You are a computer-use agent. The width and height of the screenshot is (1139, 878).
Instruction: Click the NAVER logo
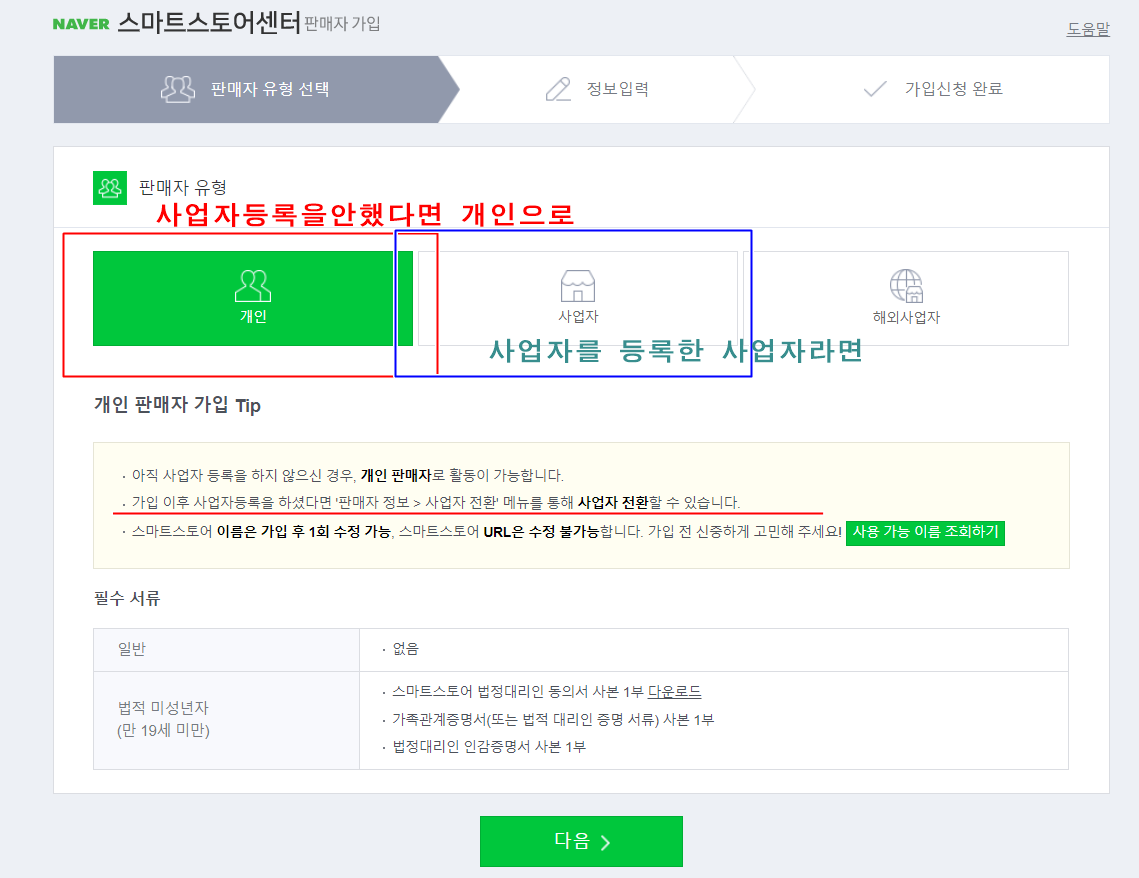click(x=81, y=24)
